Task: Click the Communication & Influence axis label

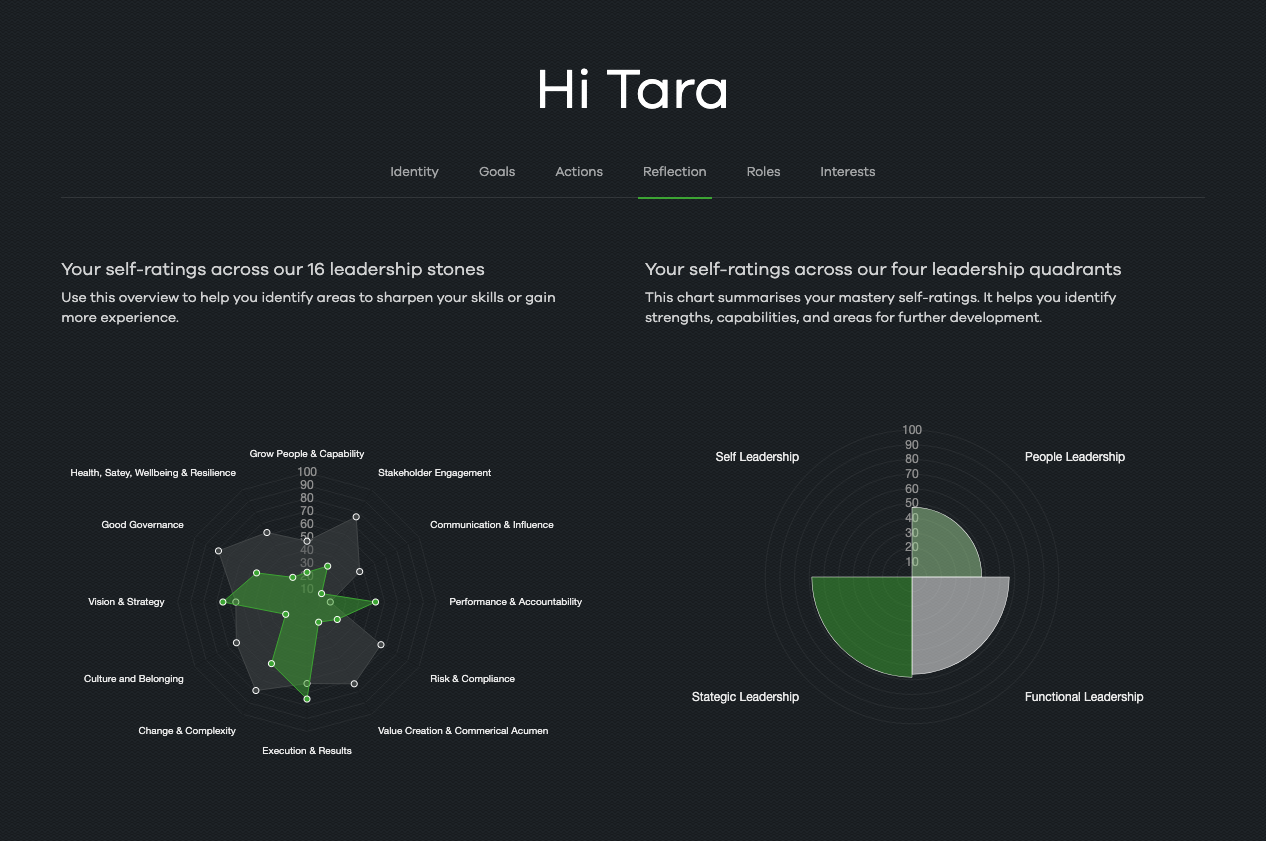Action: click(x=491, y=525)
